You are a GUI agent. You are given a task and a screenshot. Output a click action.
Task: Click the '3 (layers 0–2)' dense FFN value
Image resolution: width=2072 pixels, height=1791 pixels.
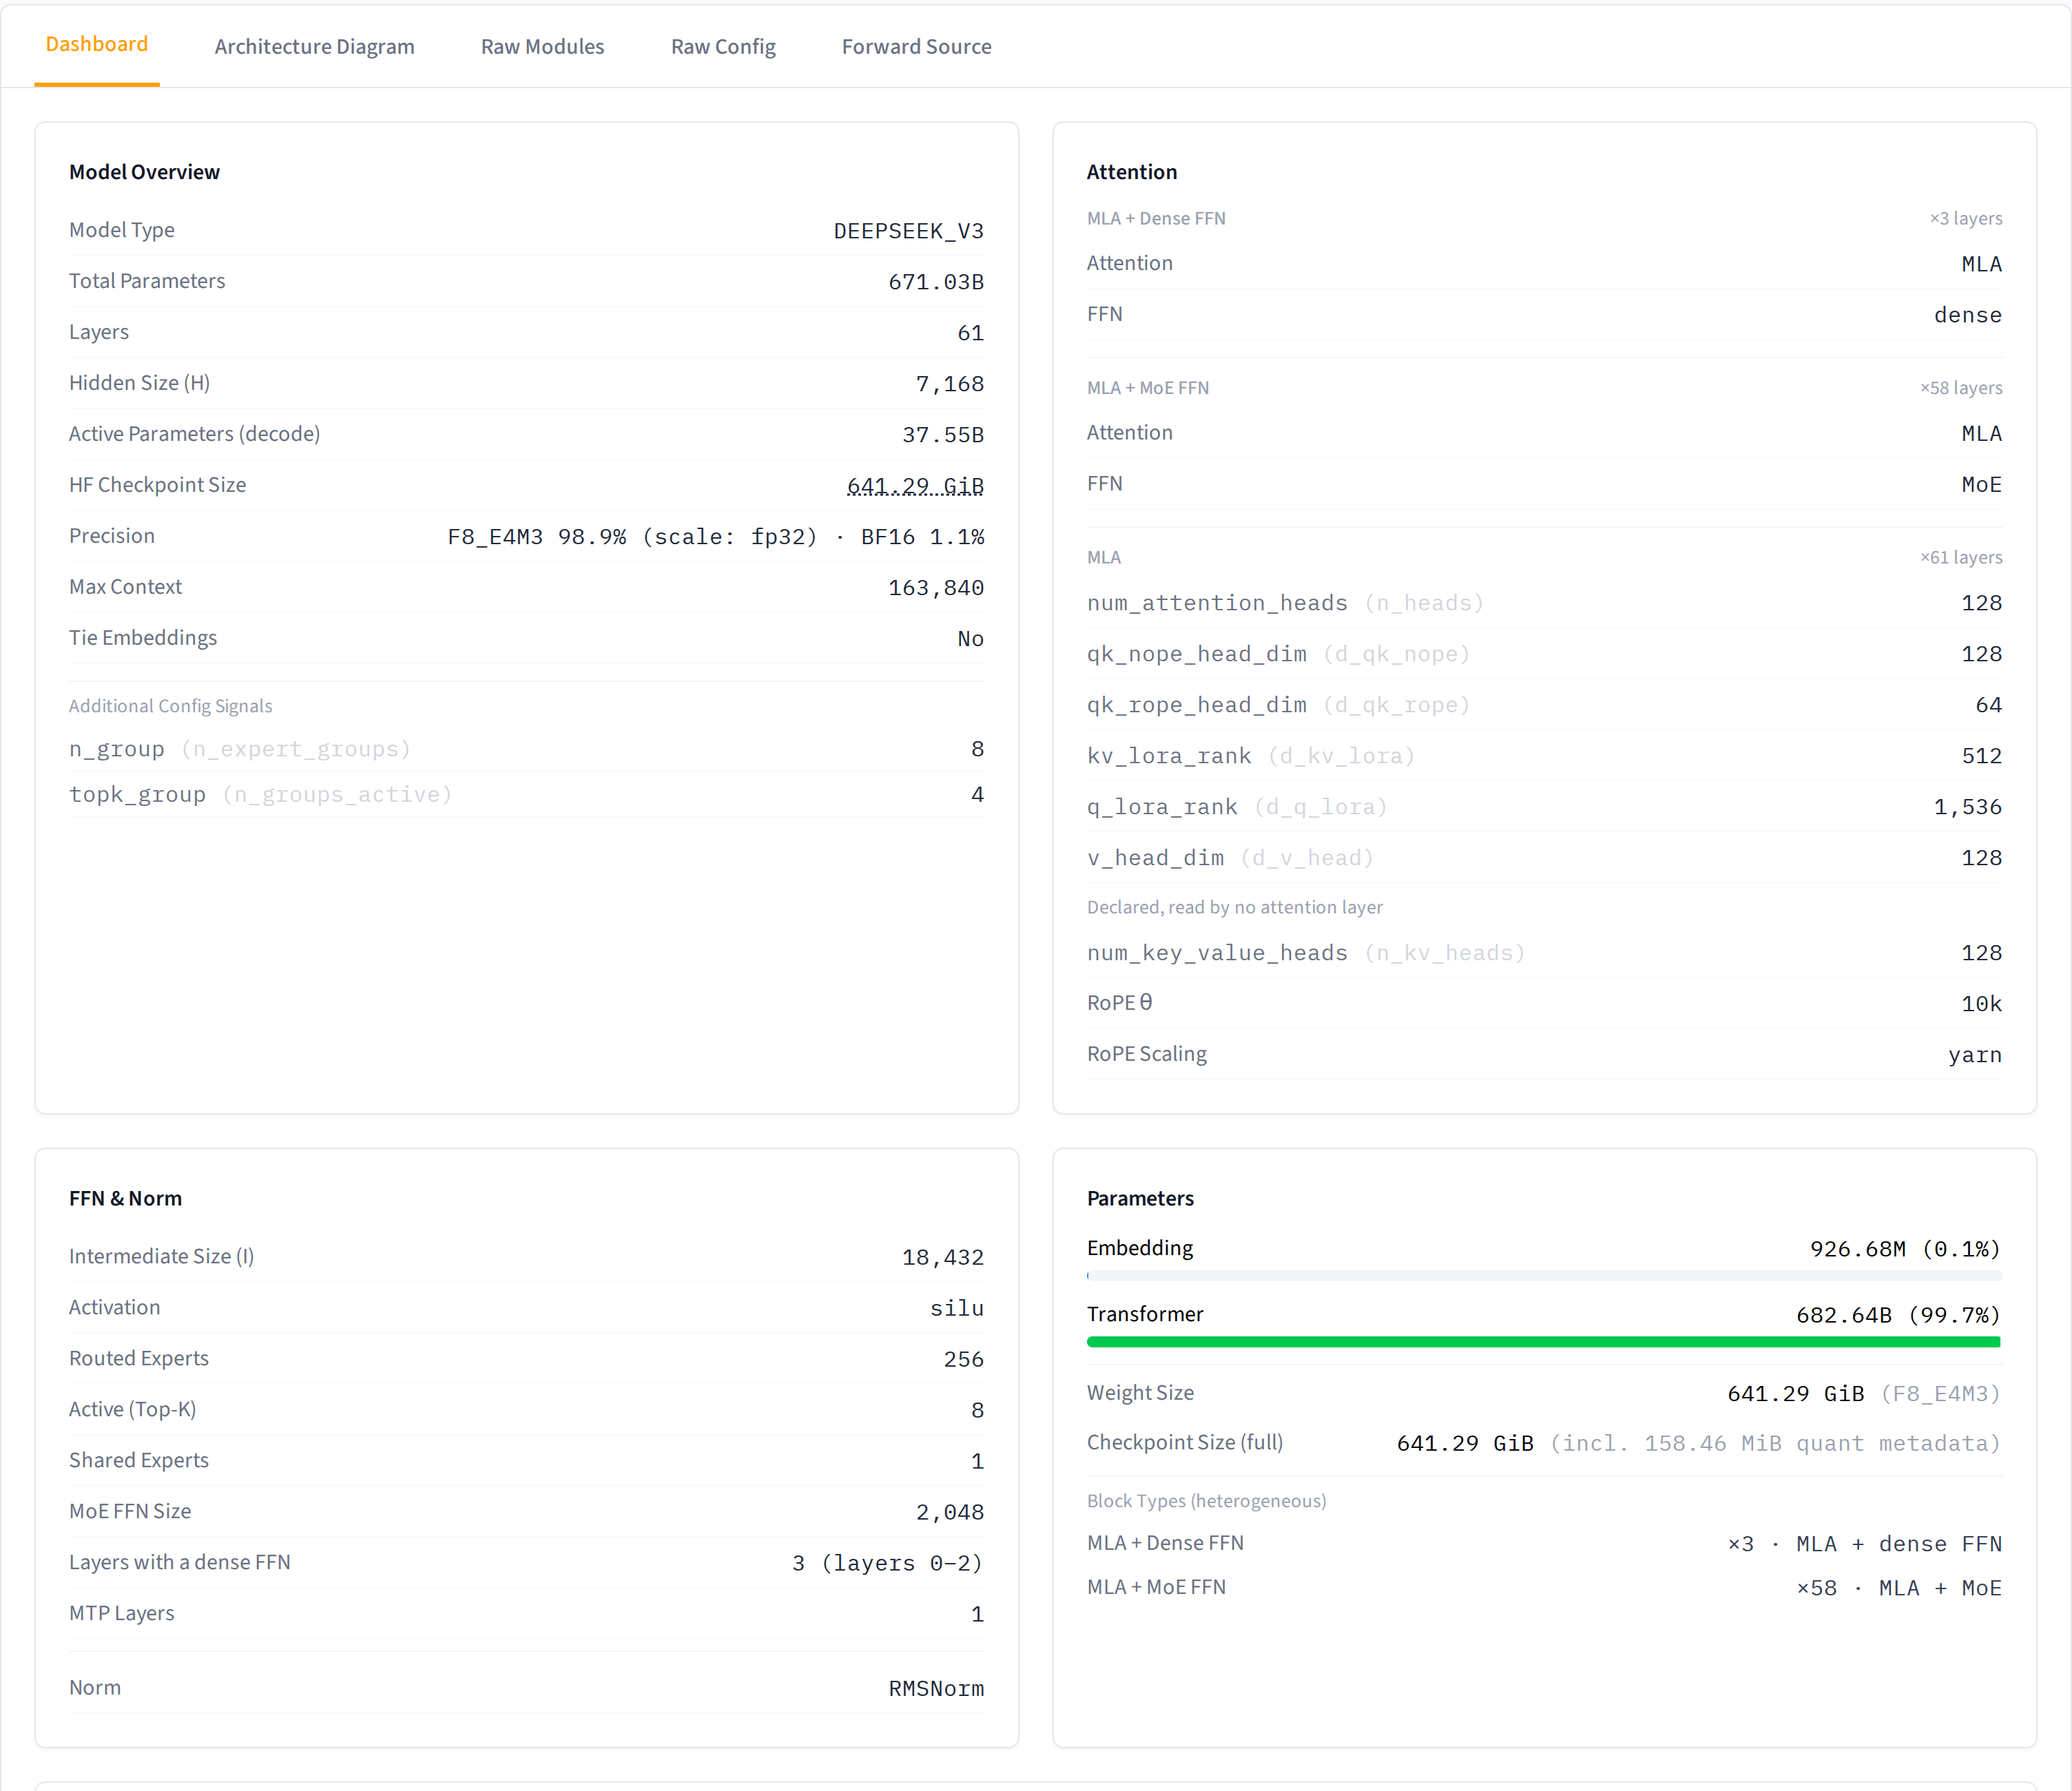(887, 1564)
